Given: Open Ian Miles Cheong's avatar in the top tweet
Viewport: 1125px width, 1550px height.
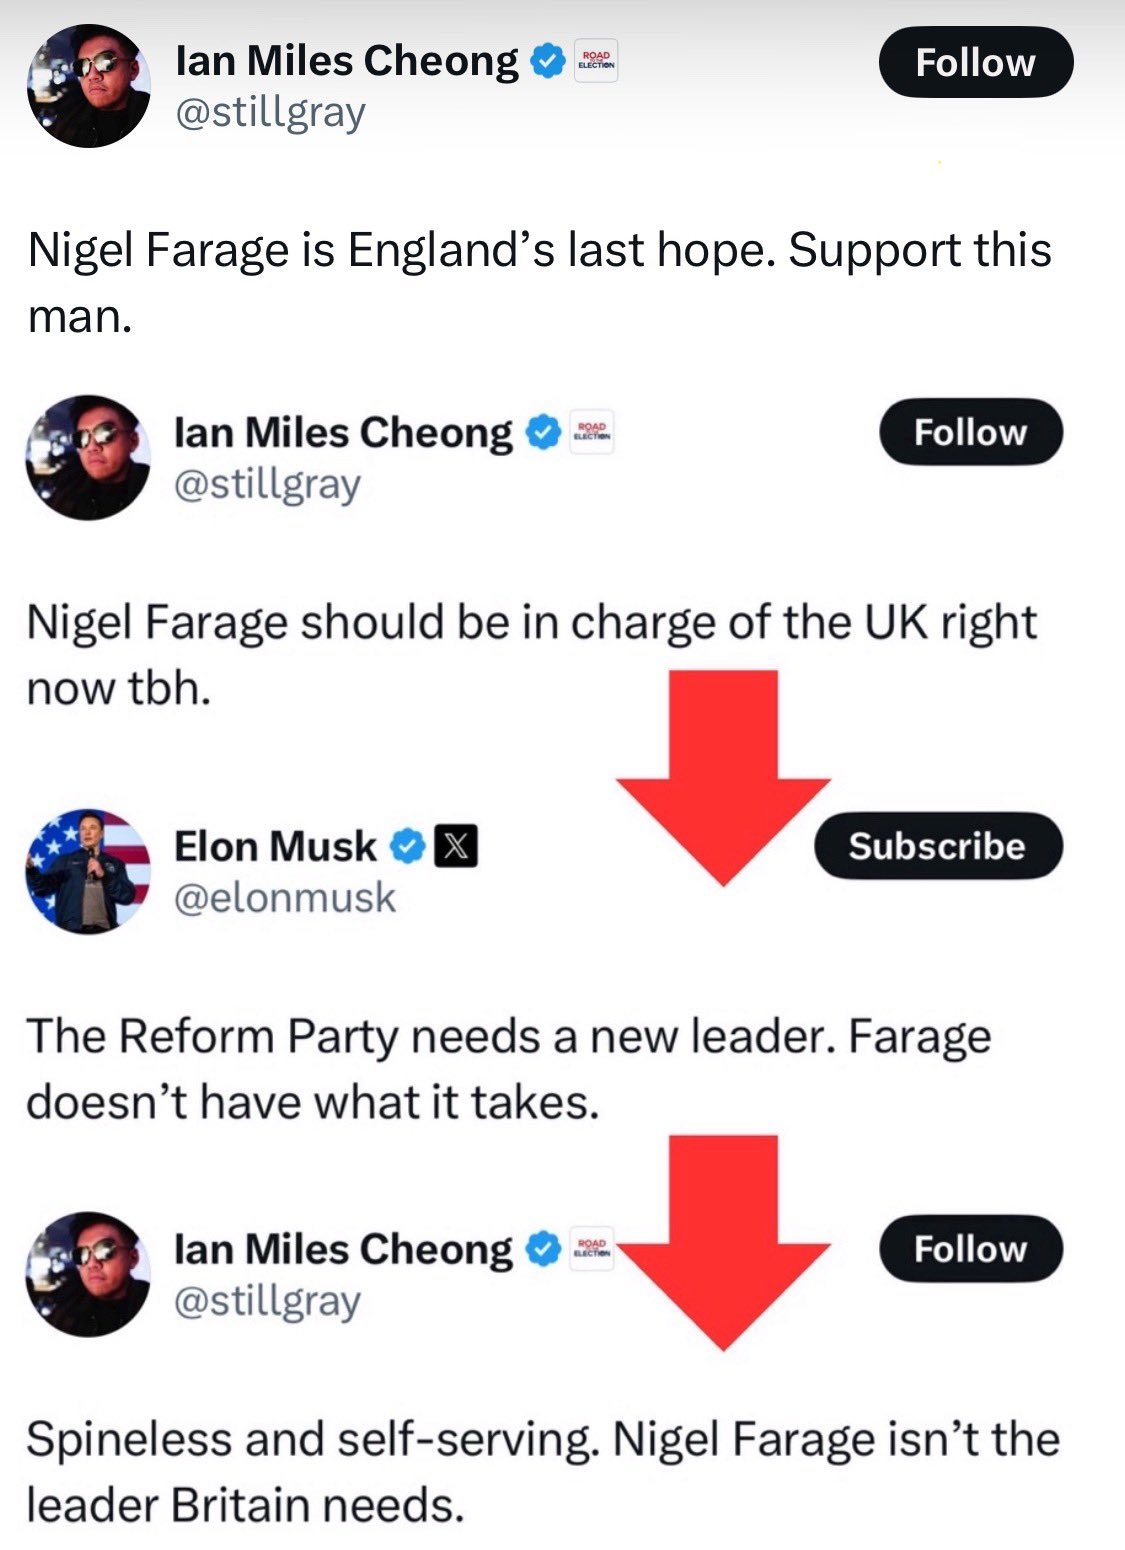Looking at the screenshot, I should [88, 86].
